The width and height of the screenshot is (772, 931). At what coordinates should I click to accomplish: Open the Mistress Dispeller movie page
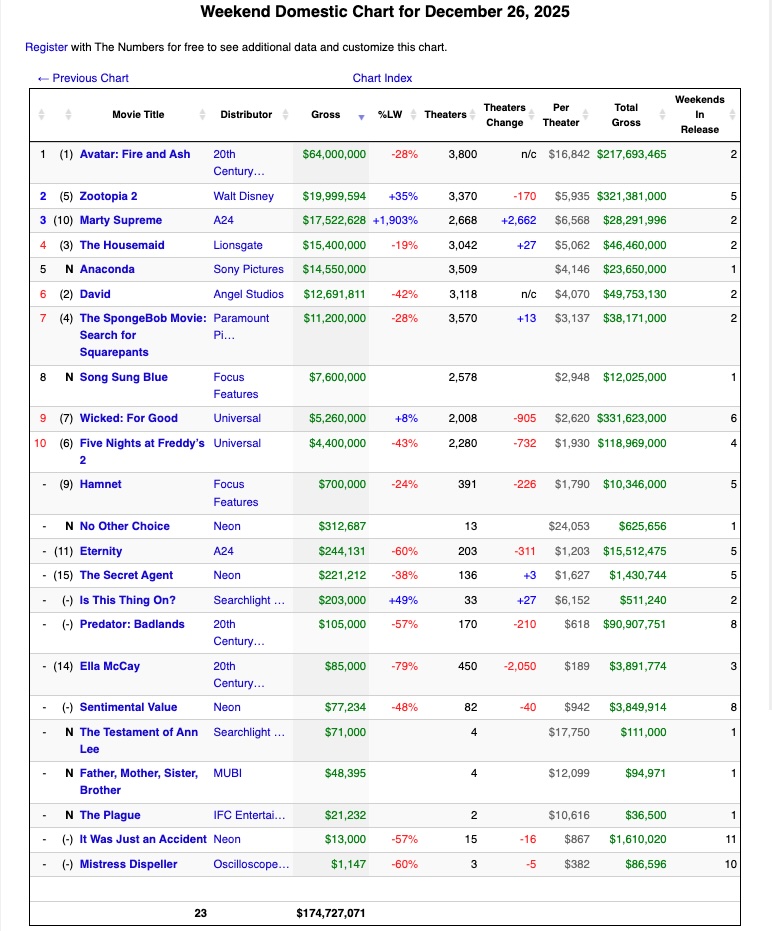click(x=128, y=864)
